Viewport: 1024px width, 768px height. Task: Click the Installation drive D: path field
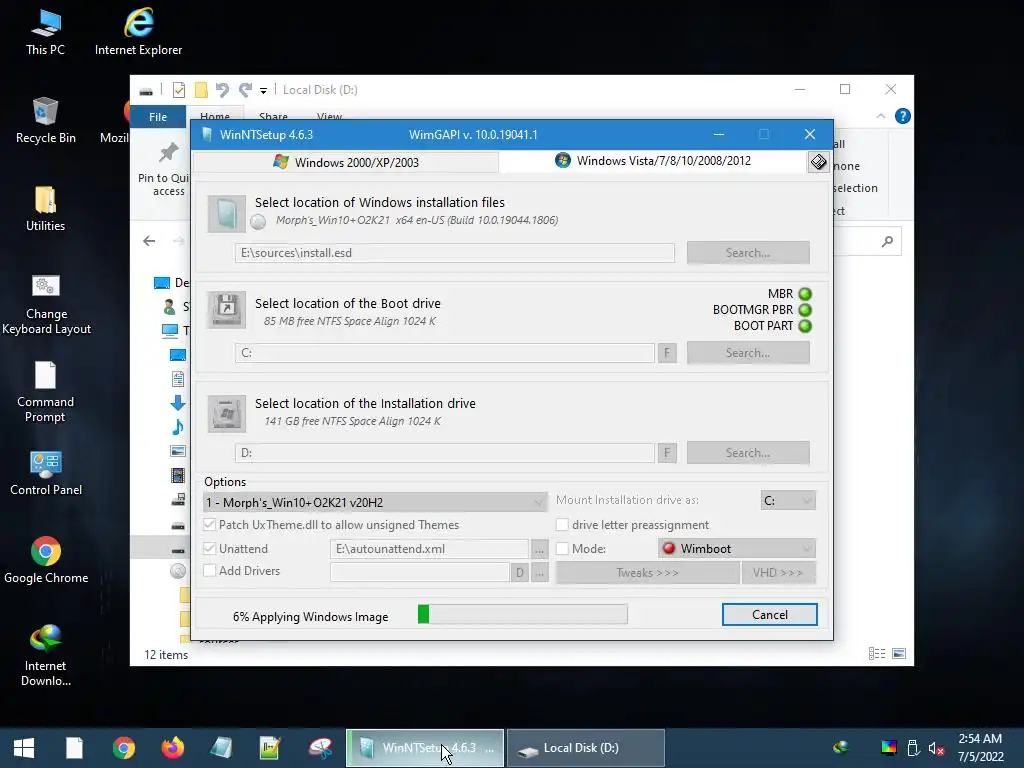pos(445,453)
